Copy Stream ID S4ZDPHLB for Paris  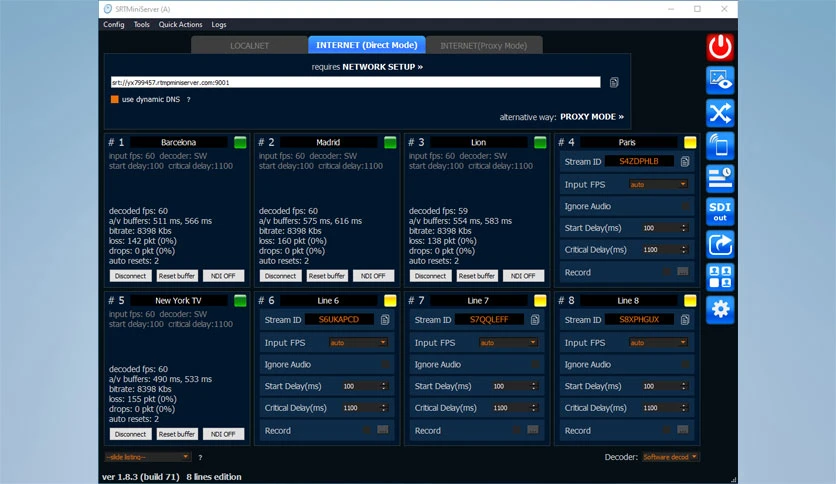click(685, 161)
